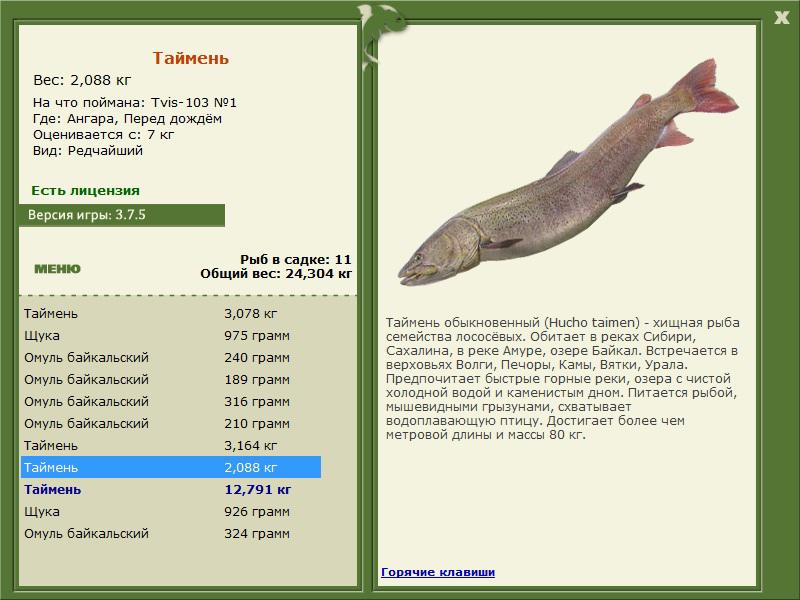Select the 3,164 кг Таймень entry
This screenshot has height=600, width=800.
coord(171,445)
